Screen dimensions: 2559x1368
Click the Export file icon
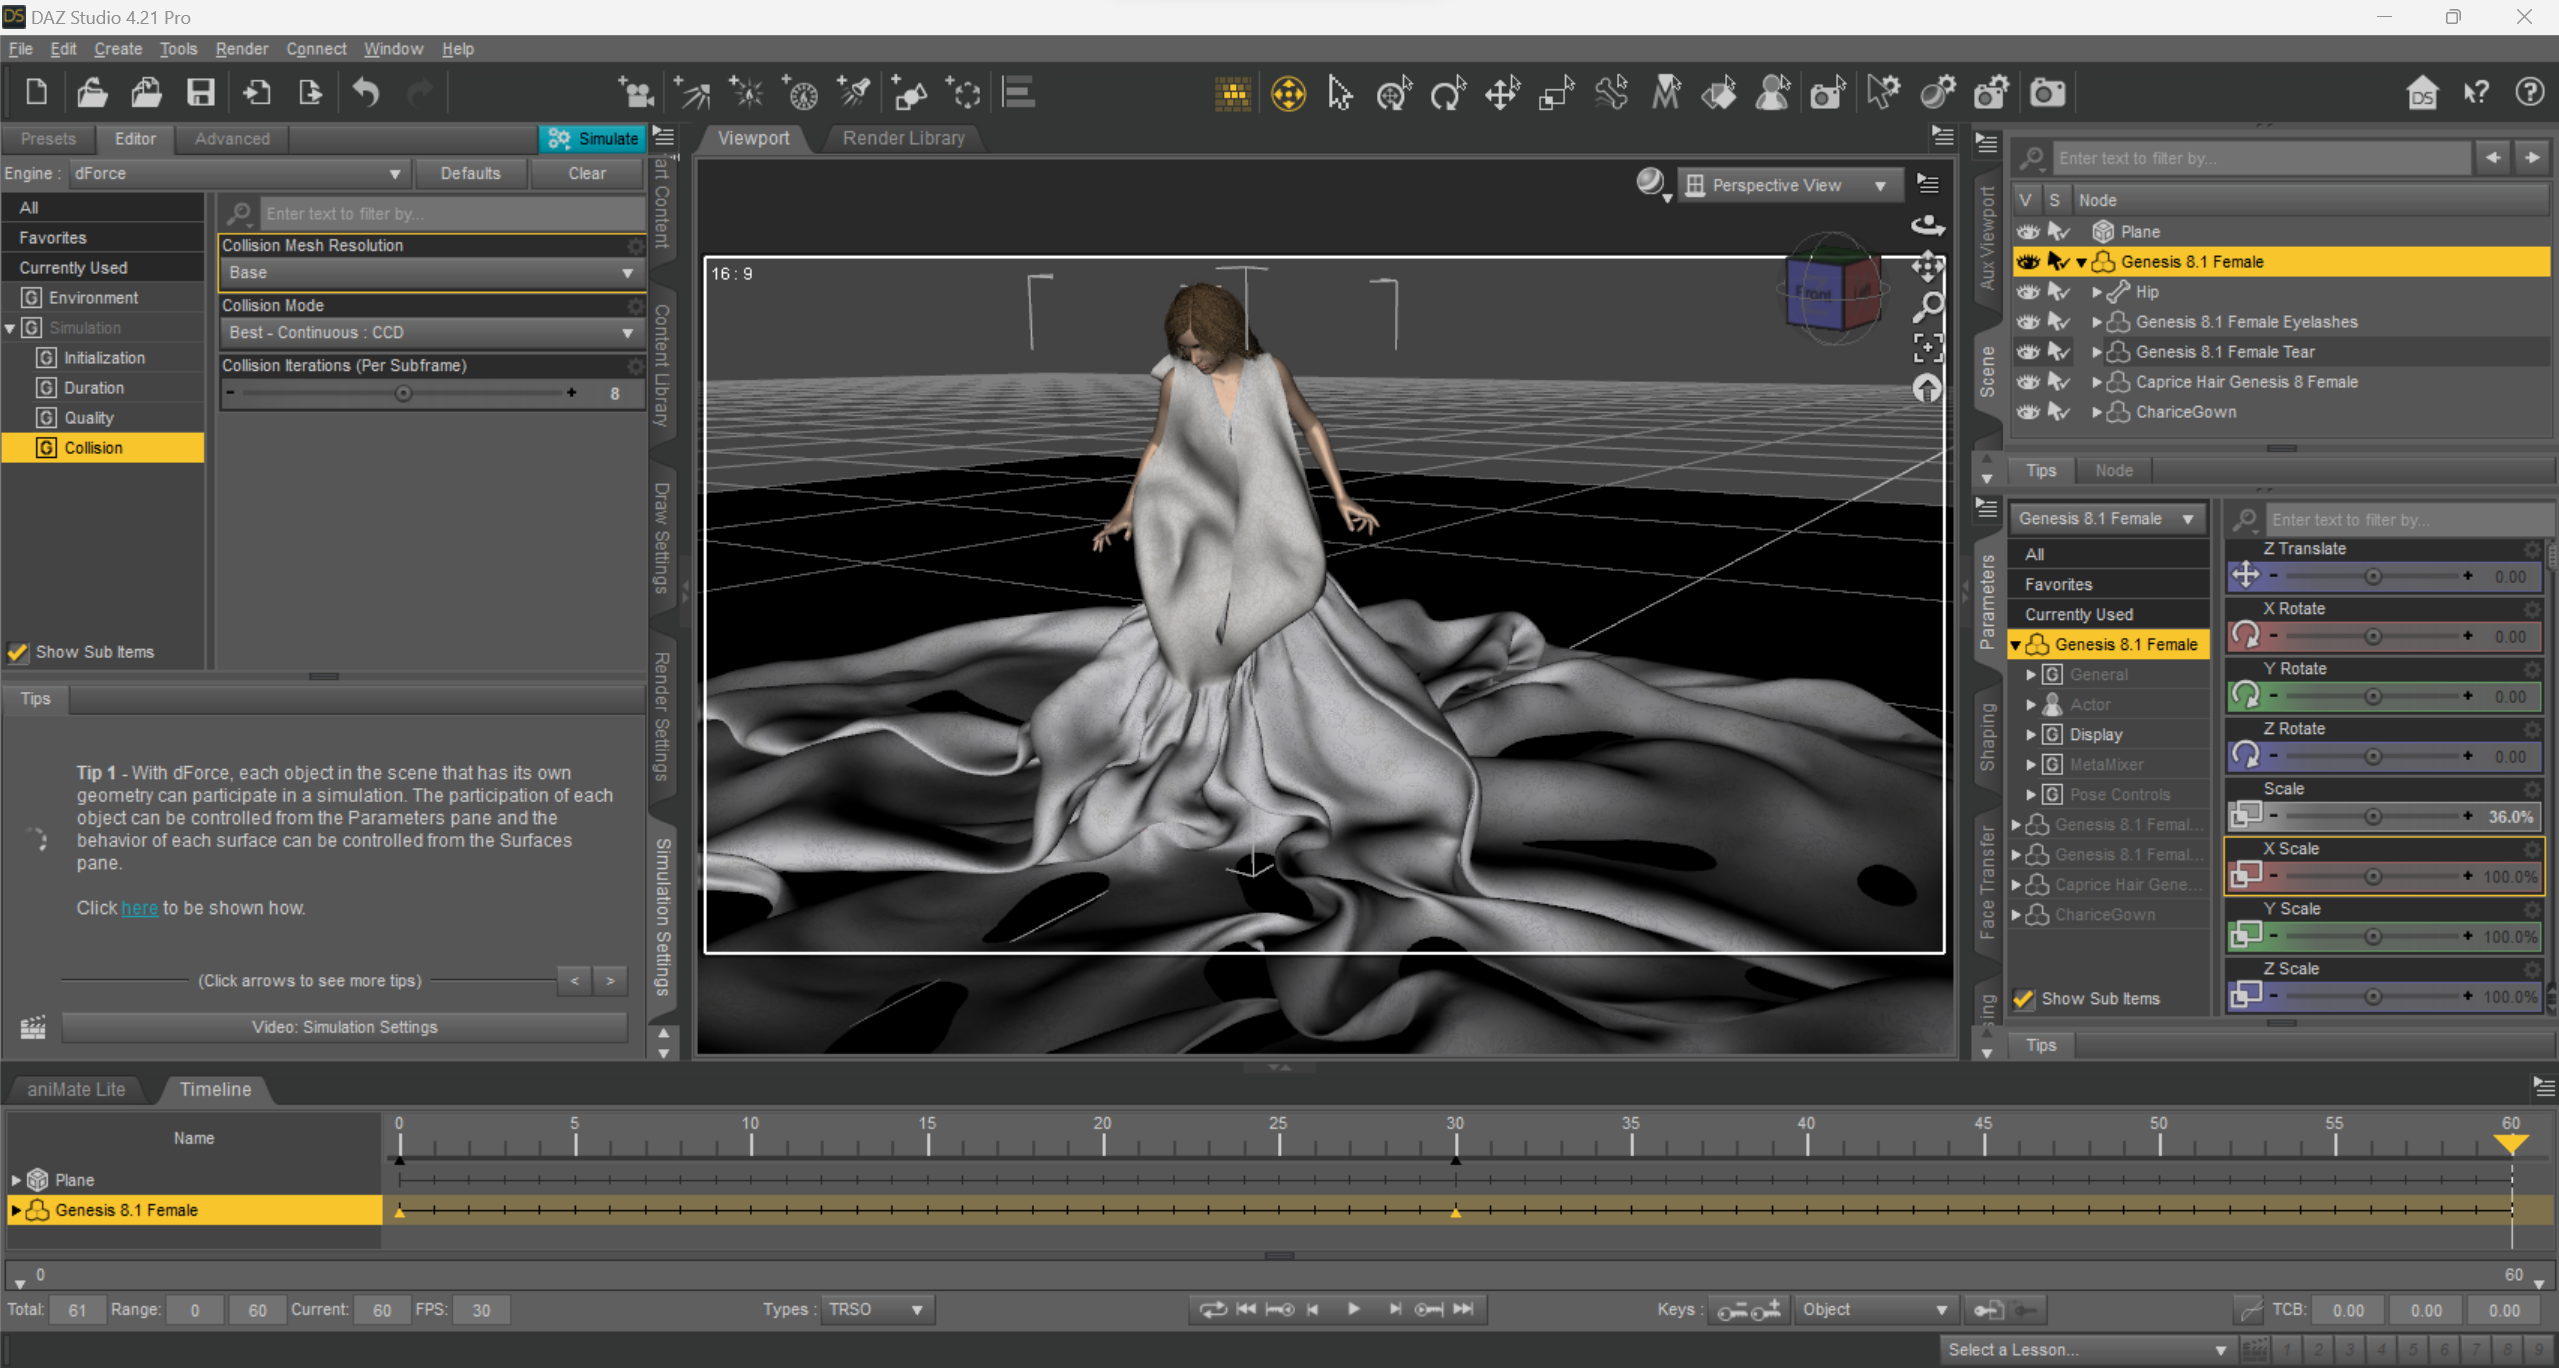pos(310,93)
